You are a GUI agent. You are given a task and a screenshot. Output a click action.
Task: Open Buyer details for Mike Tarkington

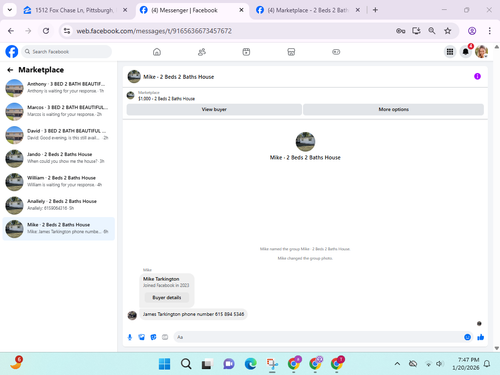[x=167, y=297]
